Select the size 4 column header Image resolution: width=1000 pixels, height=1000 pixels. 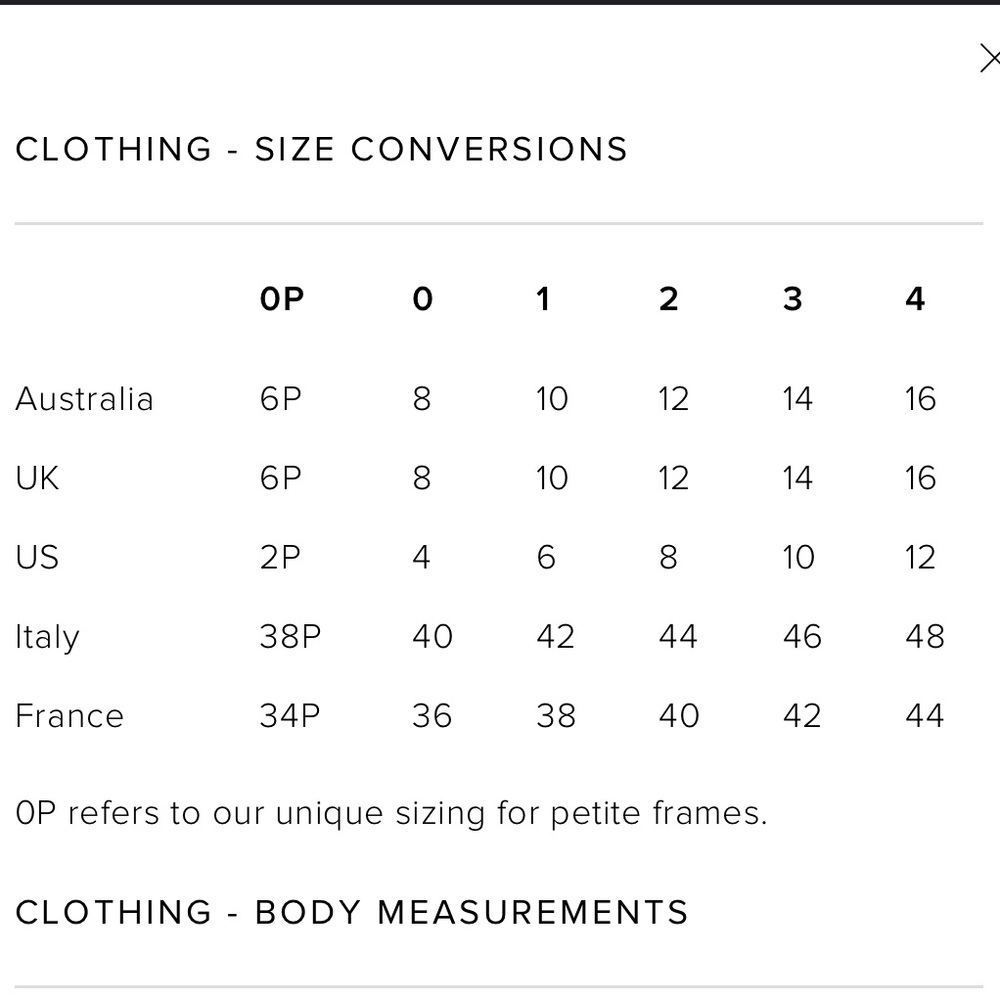(915, 299)
